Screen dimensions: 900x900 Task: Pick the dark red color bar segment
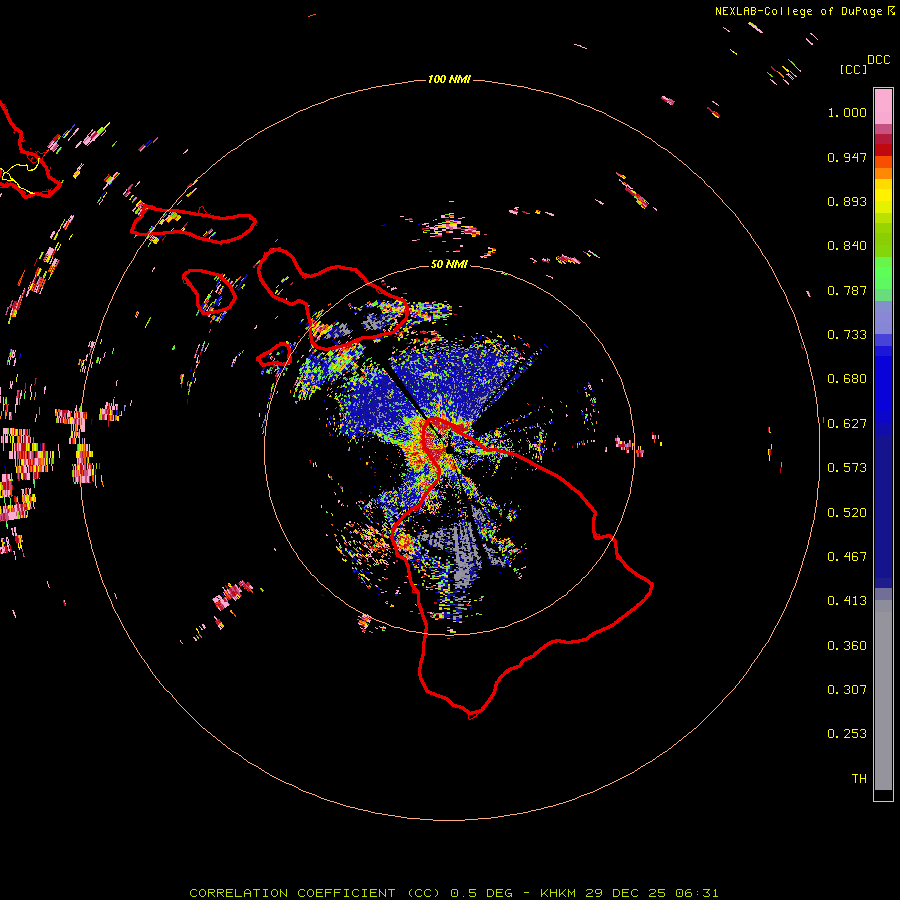(883, 149)
